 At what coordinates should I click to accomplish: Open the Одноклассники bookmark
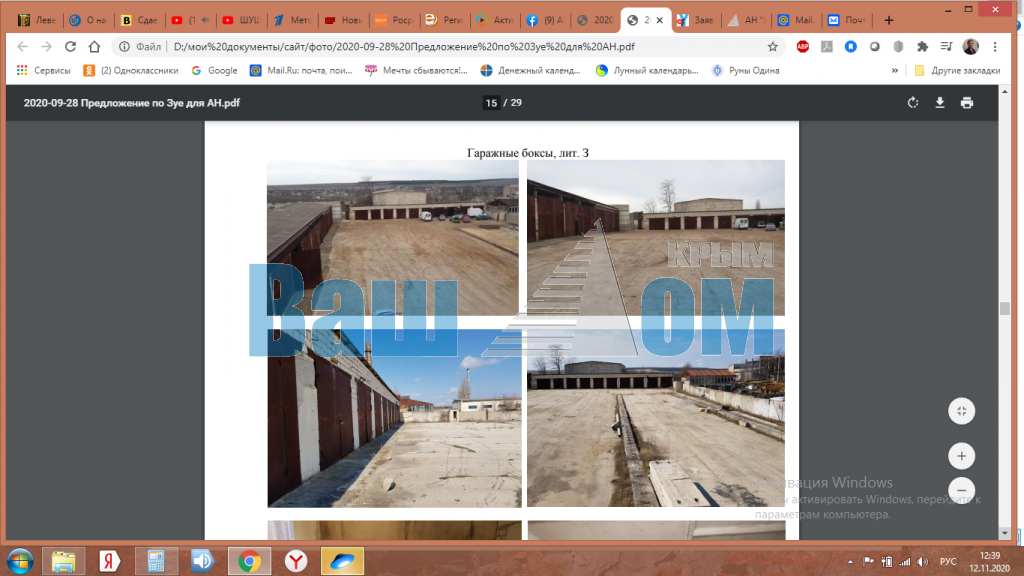click(x=131, y=71)
